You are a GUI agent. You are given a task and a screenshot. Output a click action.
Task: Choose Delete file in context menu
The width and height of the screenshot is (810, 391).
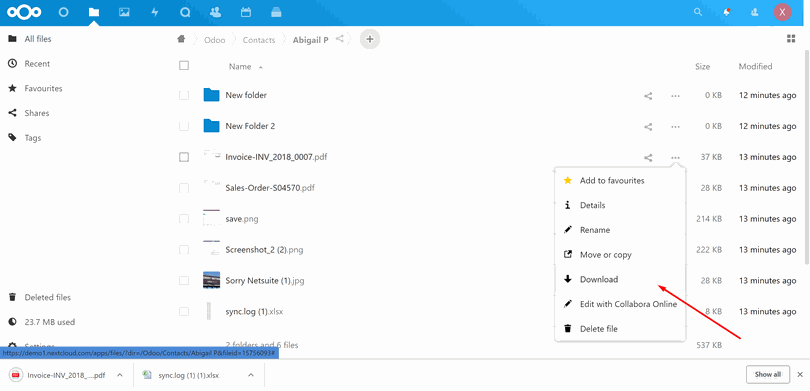pos(620,329)
